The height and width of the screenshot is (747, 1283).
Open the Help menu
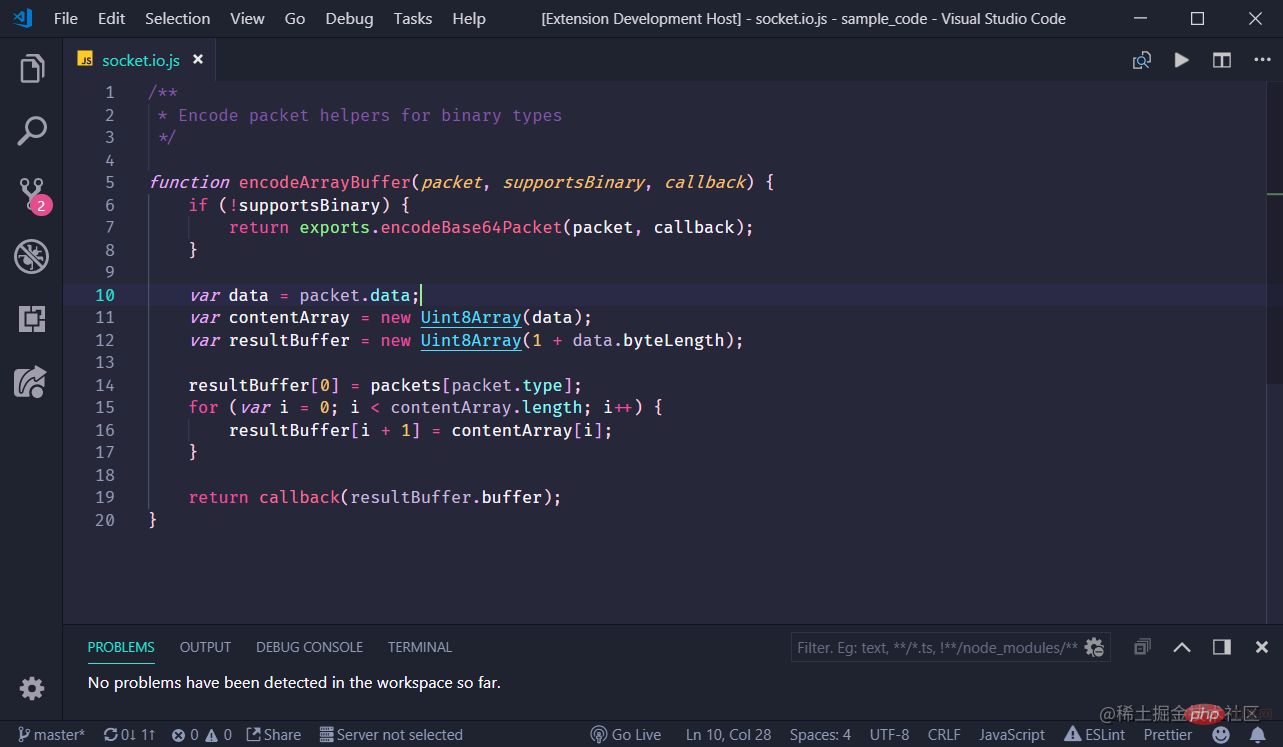(x=469, y=18)
